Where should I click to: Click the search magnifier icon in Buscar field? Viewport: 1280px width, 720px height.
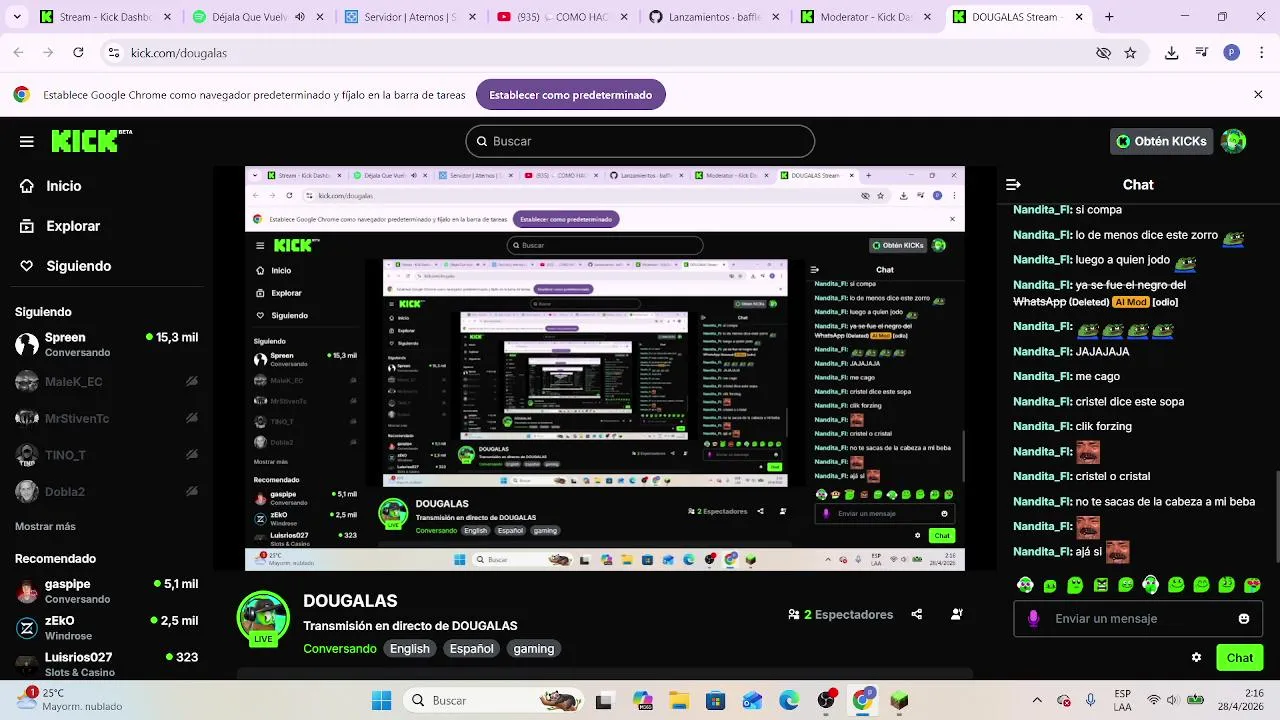pyautogui.click(x=481, y=141)
